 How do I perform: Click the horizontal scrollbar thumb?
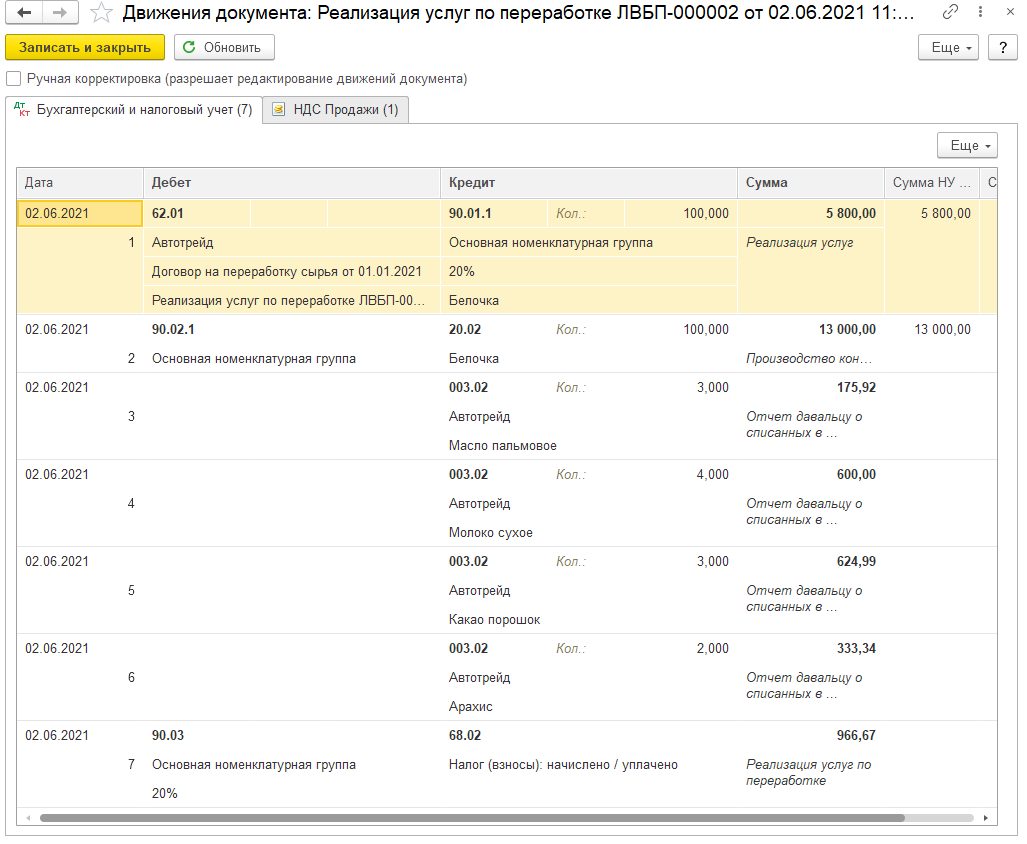coord(472,818)
